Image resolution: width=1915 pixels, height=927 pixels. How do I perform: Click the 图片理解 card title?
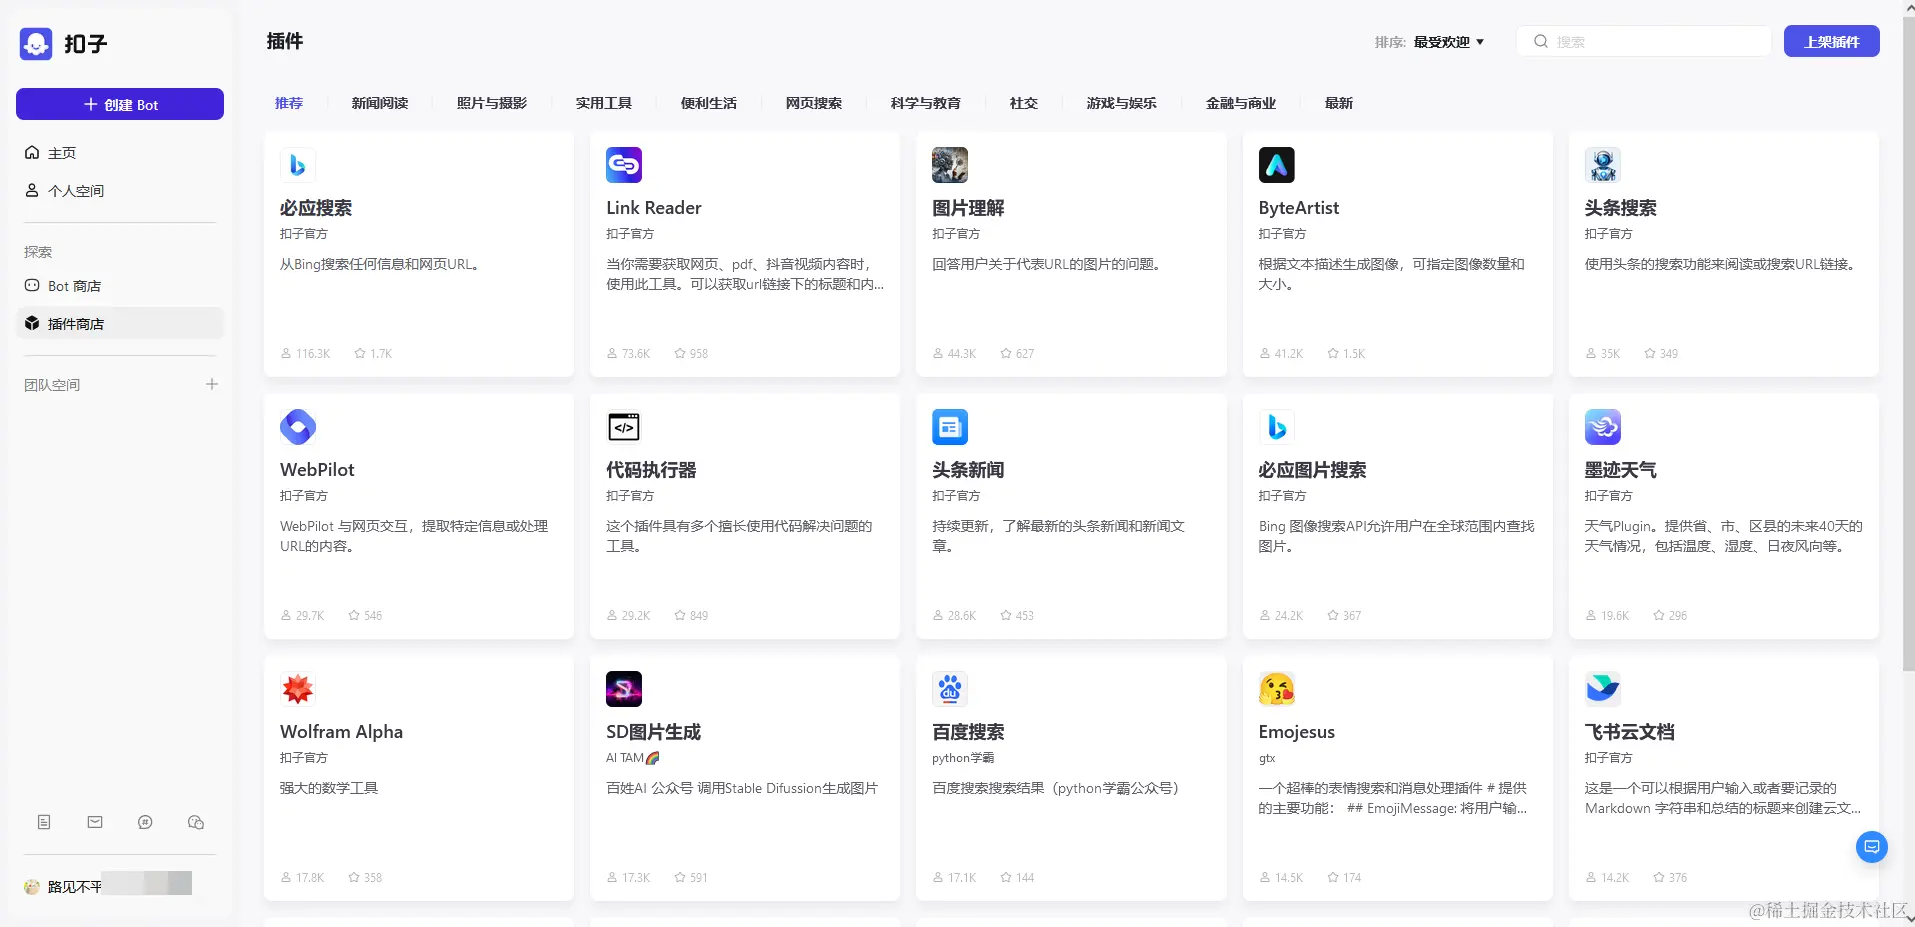(968, 208)
